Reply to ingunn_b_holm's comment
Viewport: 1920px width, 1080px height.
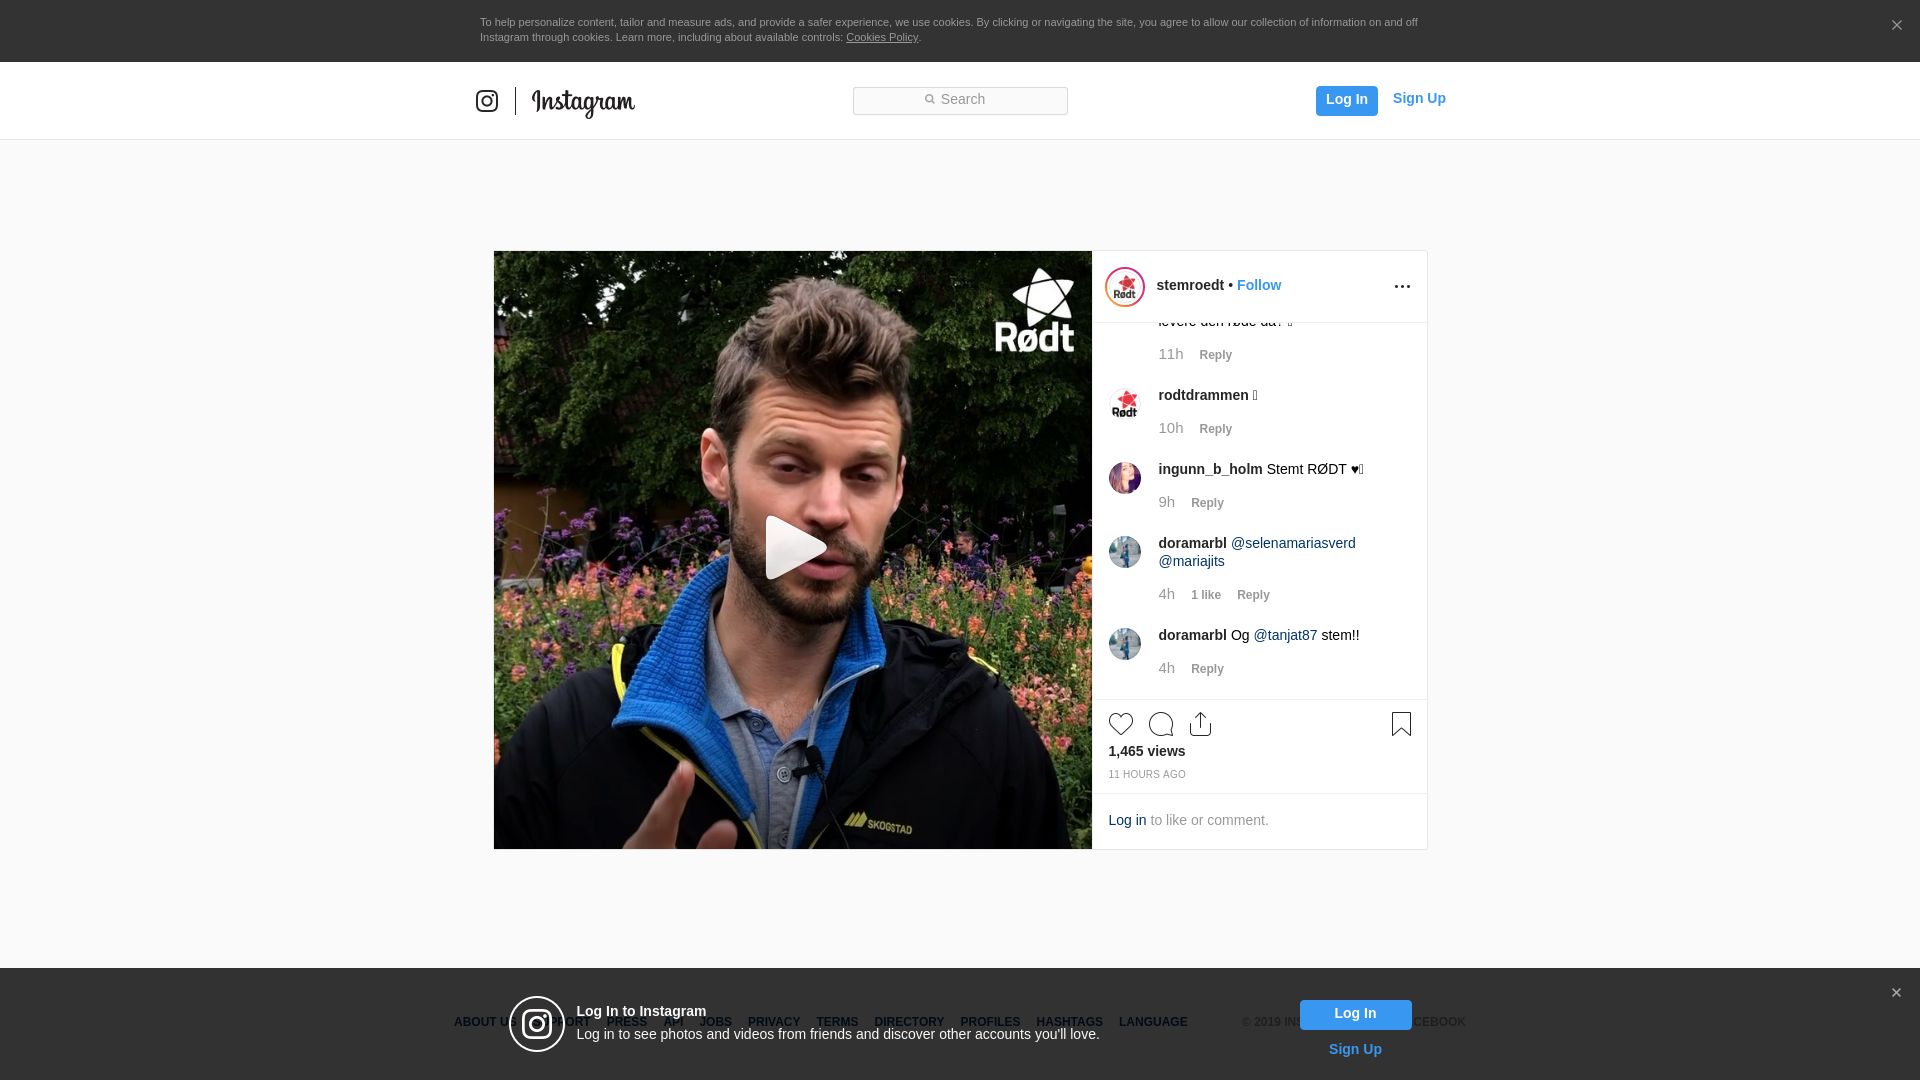tap(1207, 503)
